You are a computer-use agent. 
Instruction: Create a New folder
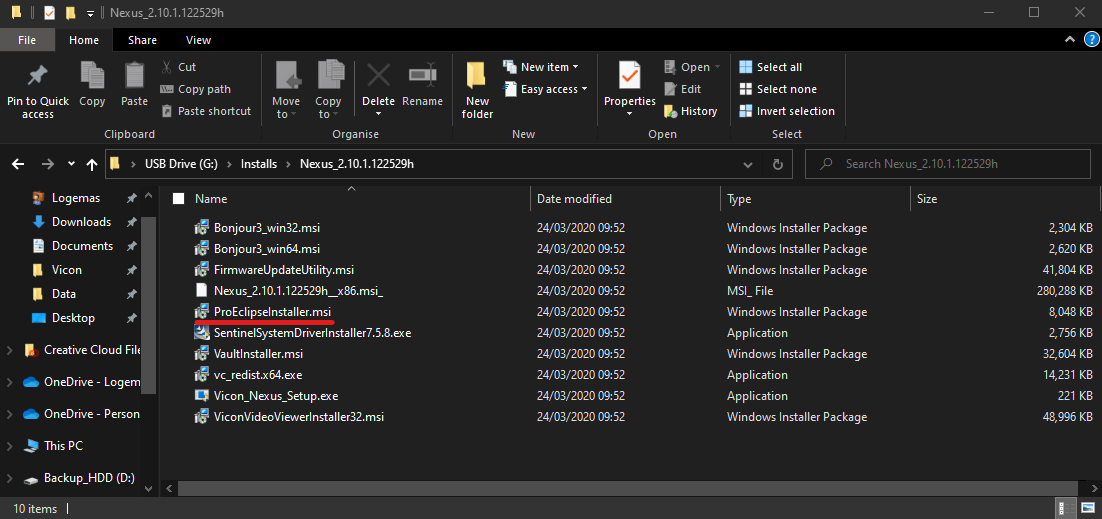coord(477,90)
